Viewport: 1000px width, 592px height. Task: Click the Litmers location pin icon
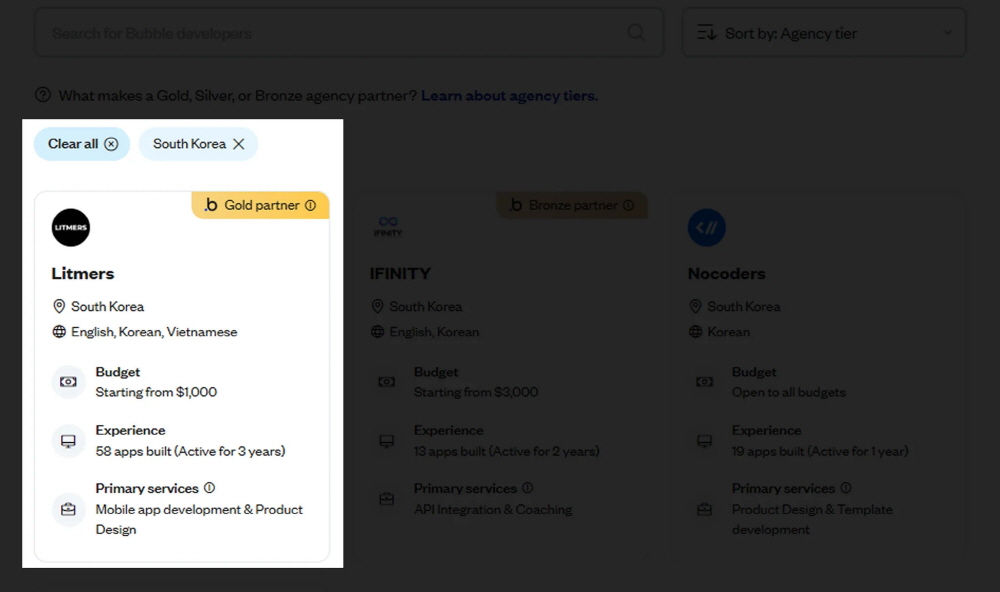click(x=59, y=307)
